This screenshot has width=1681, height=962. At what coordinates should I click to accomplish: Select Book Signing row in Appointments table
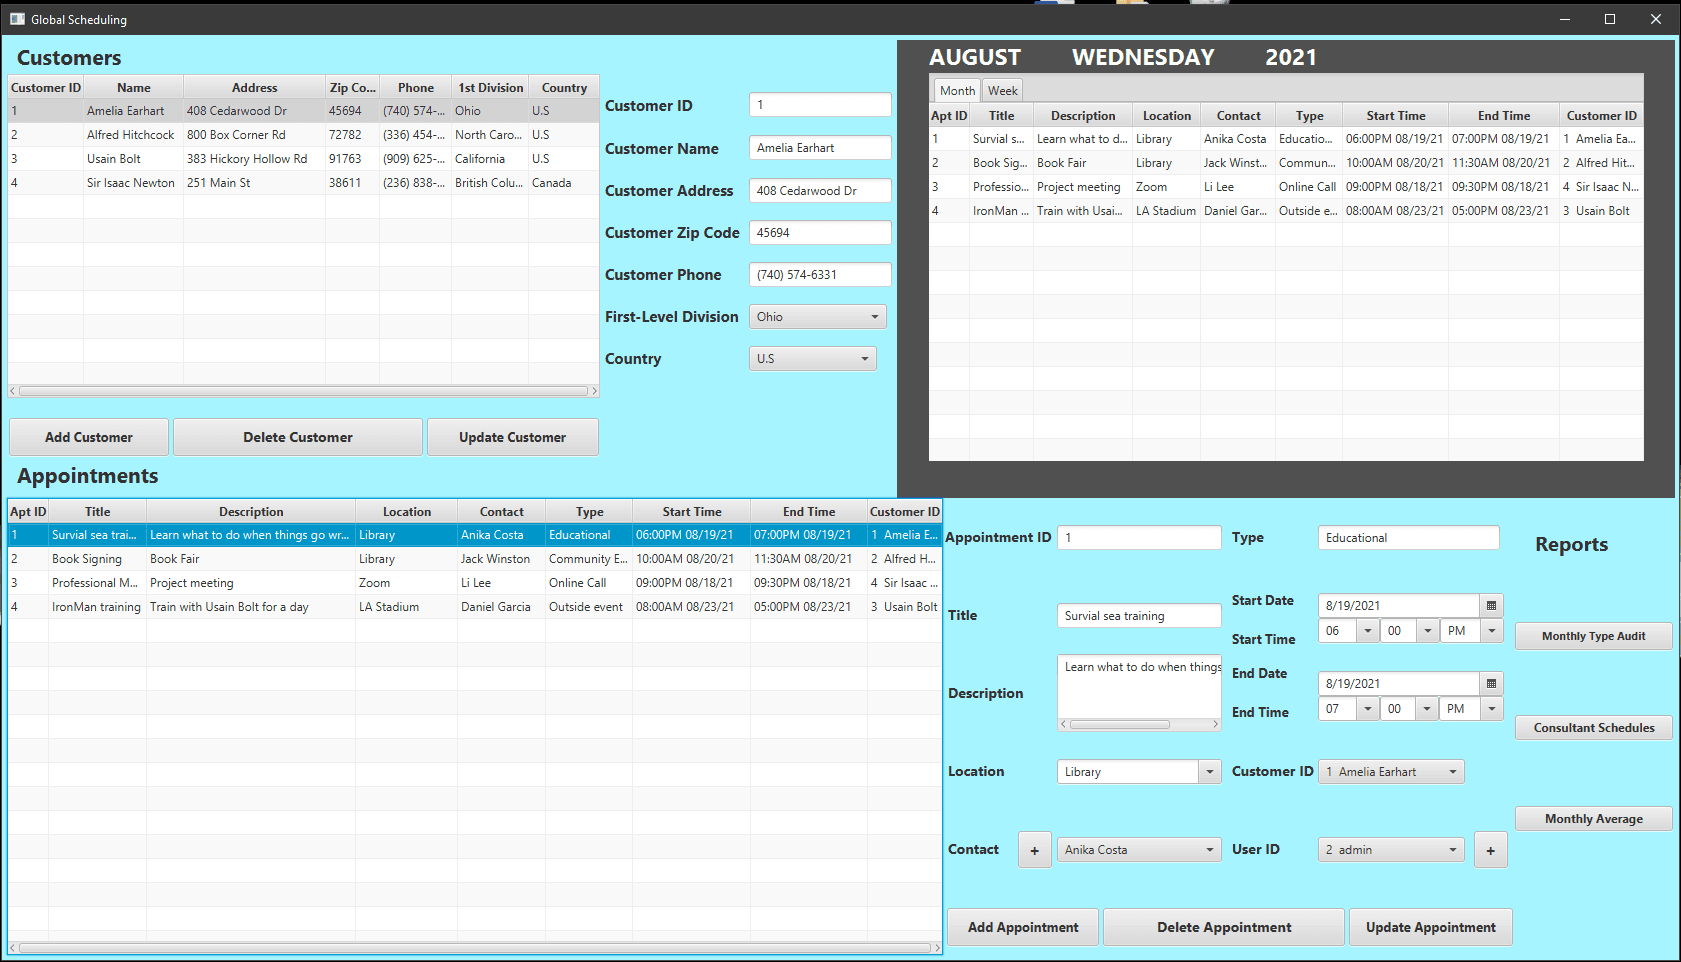(x=475, y=559)
